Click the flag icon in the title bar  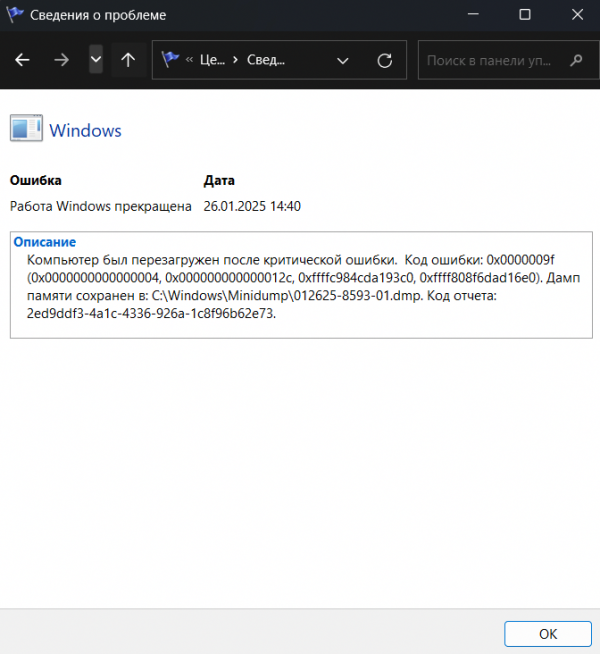click(x=15, y=16)
